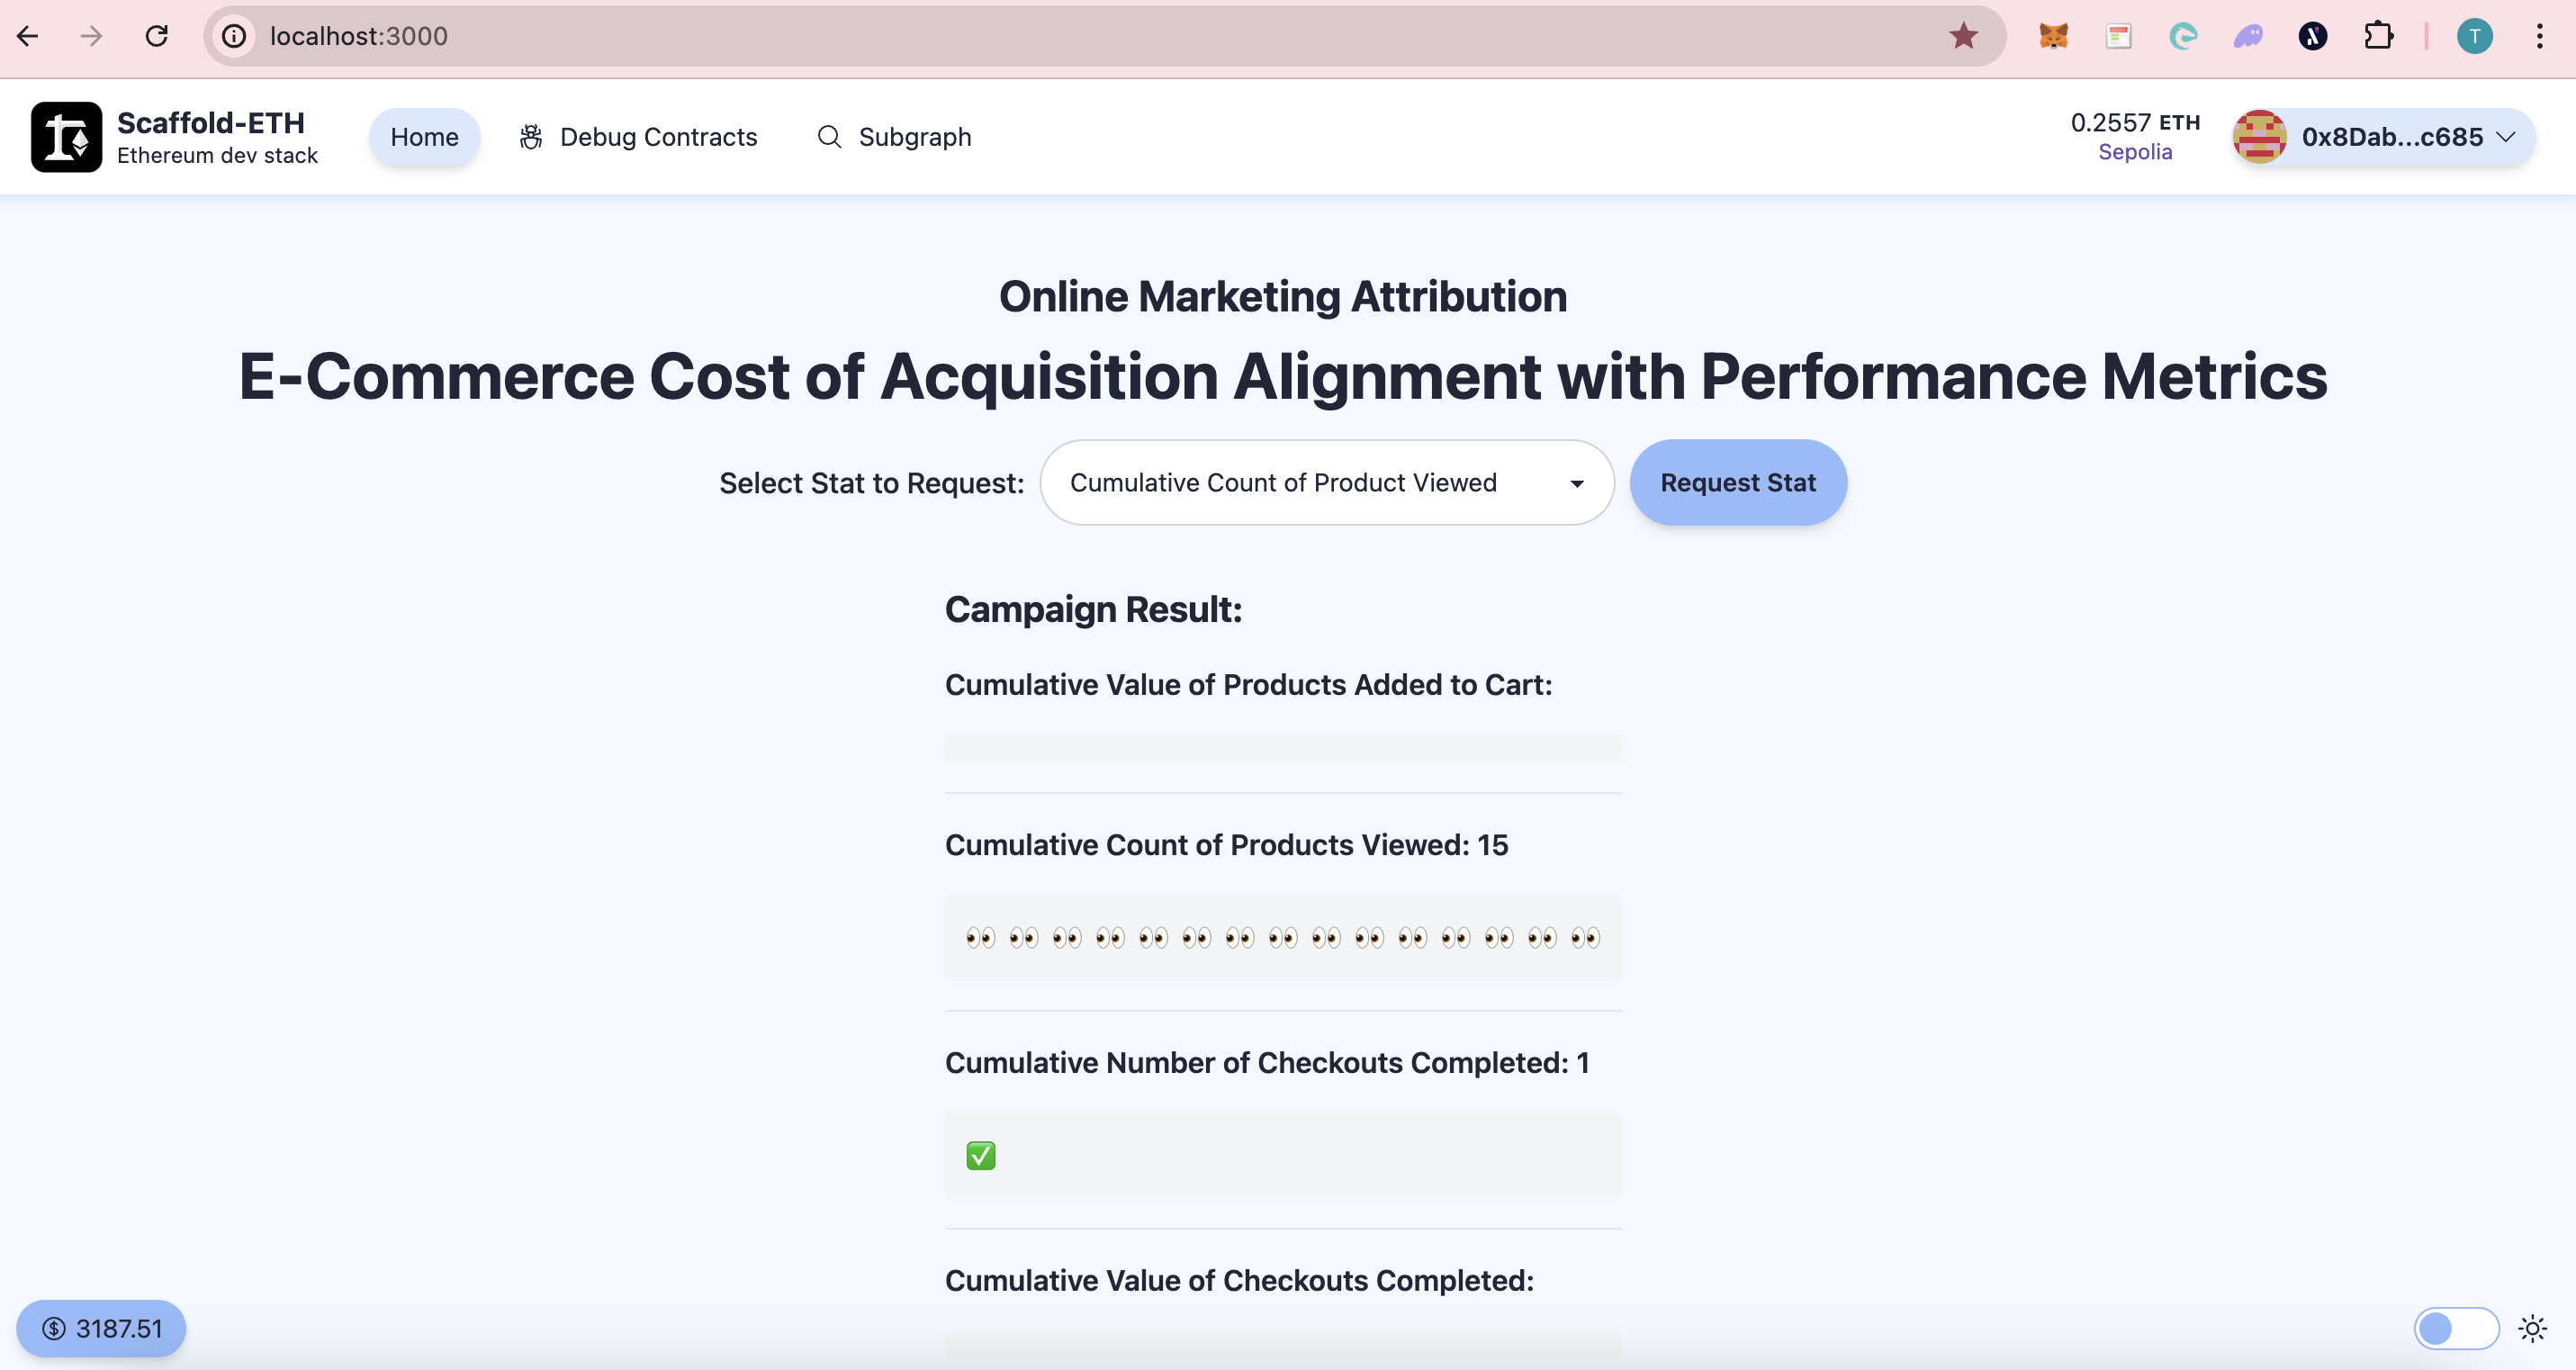View site information icon in address bar

234,36
